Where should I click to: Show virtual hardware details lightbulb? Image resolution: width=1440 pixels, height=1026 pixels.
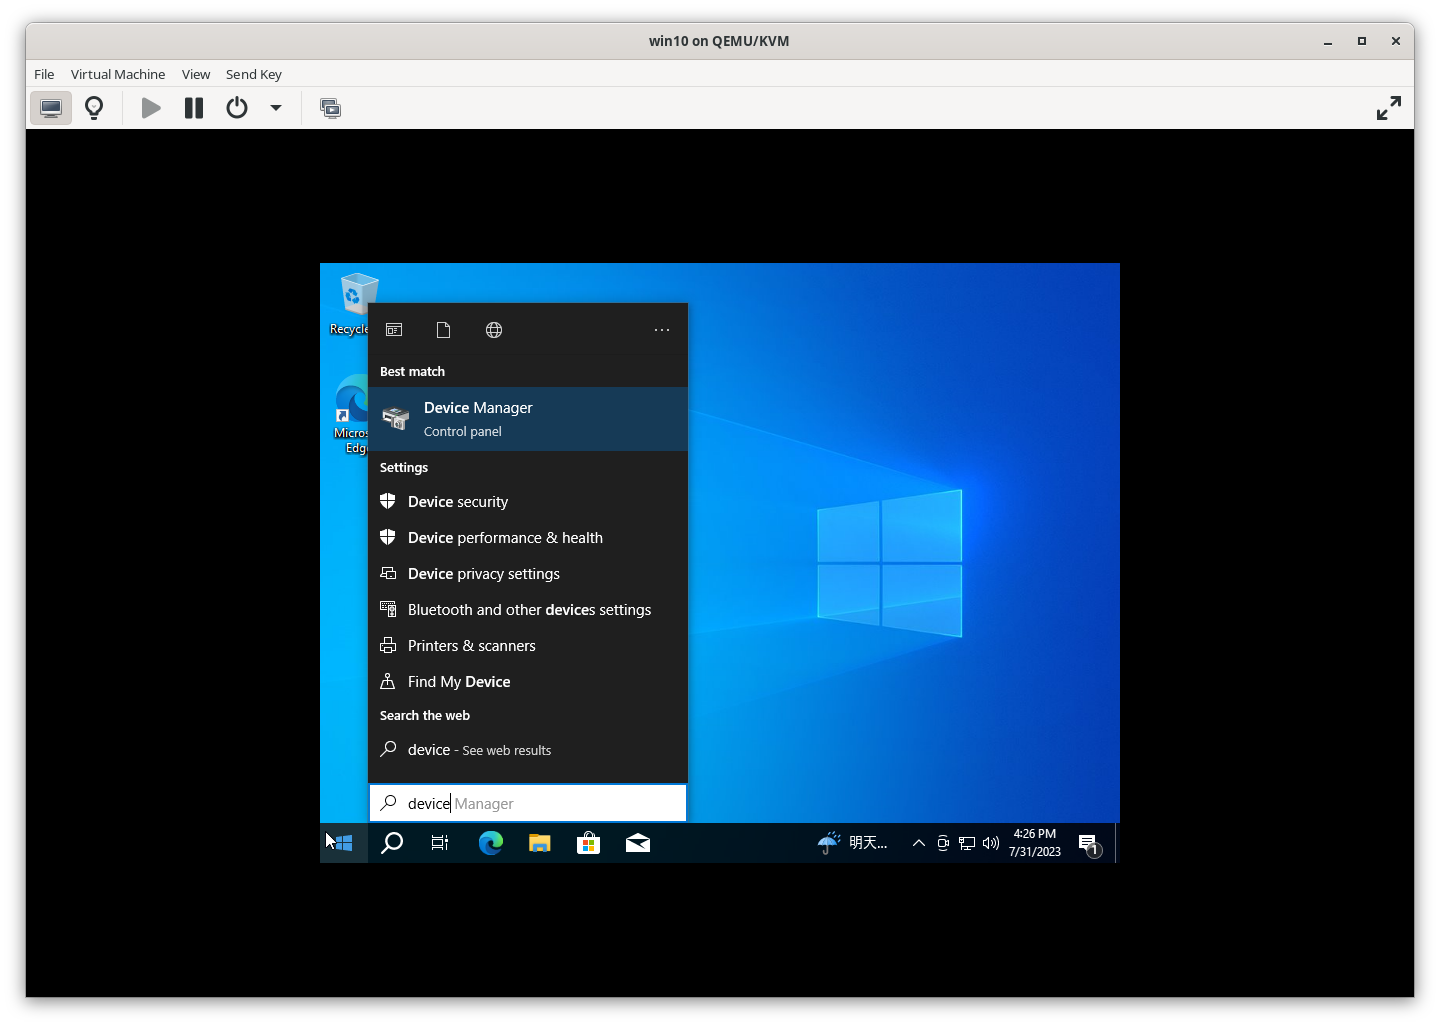pos(94,108)
